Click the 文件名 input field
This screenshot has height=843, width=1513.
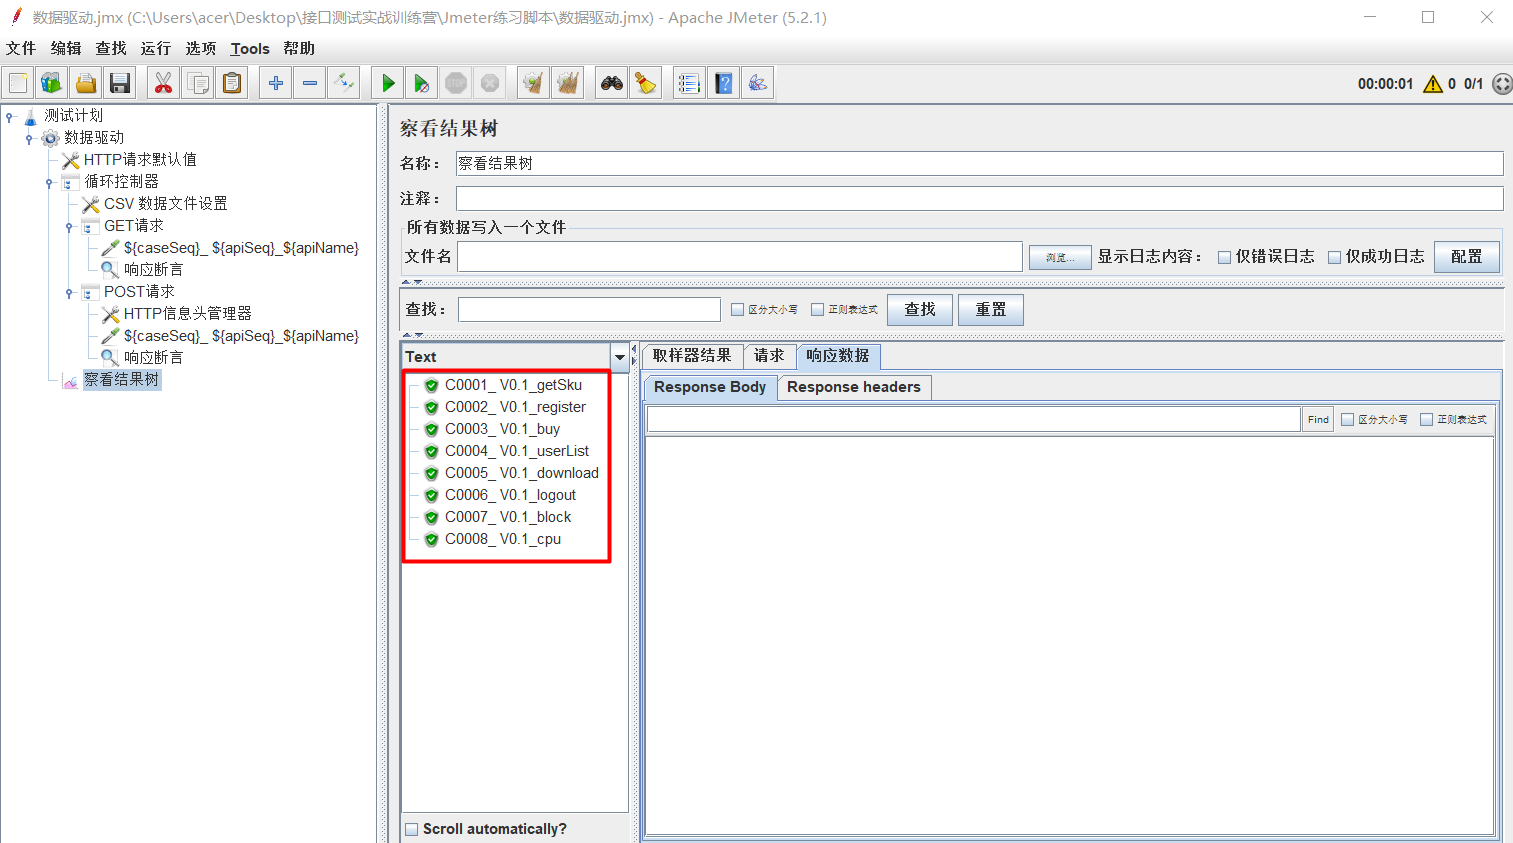tap(740, 257)
